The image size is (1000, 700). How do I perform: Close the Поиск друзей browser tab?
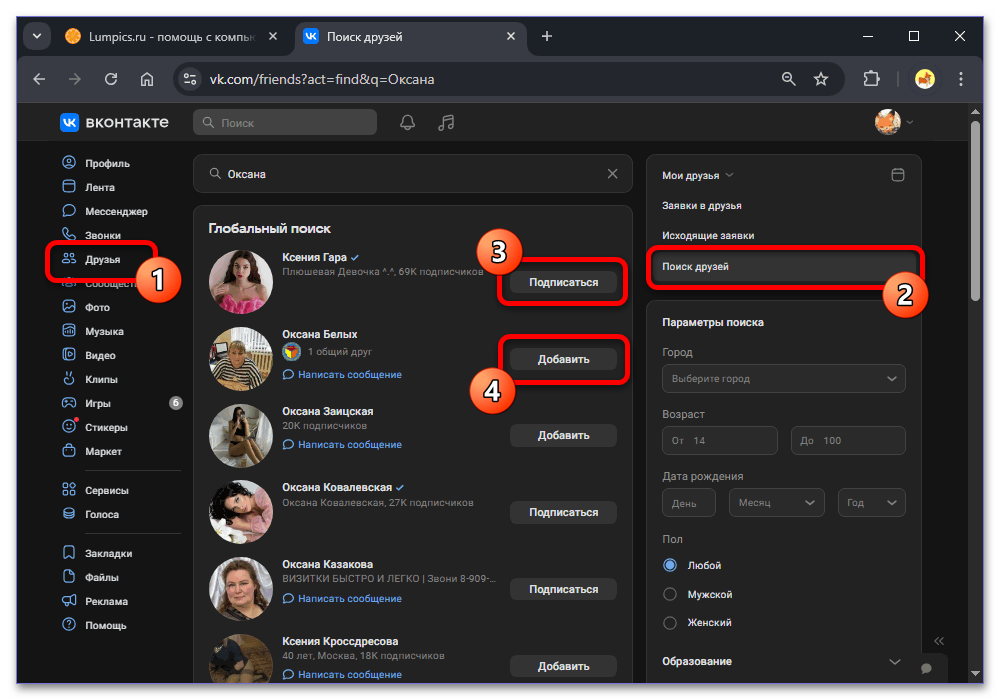511,36
